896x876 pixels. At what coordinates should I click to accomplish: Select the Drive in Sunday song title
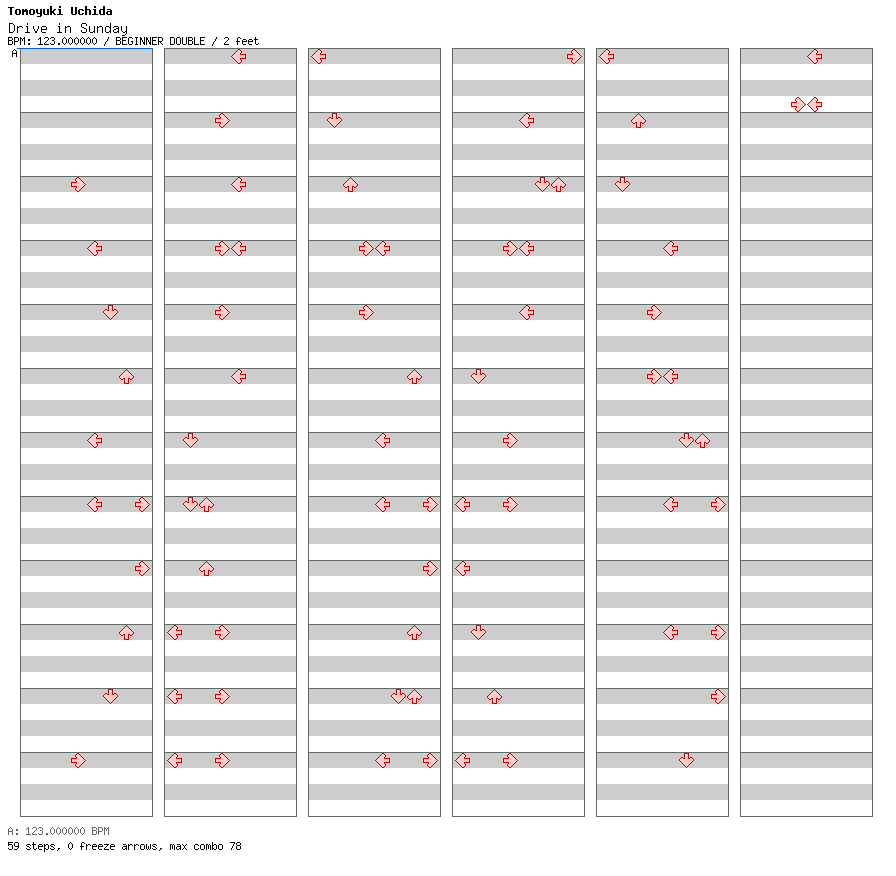[68, 28]
